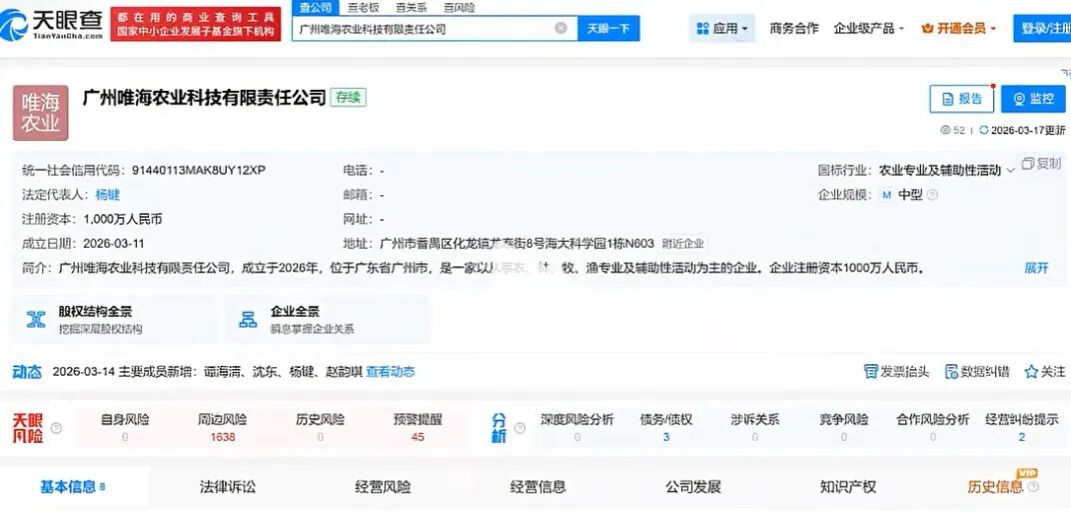Click the 应用 grid icon menu

coord(722,29)
